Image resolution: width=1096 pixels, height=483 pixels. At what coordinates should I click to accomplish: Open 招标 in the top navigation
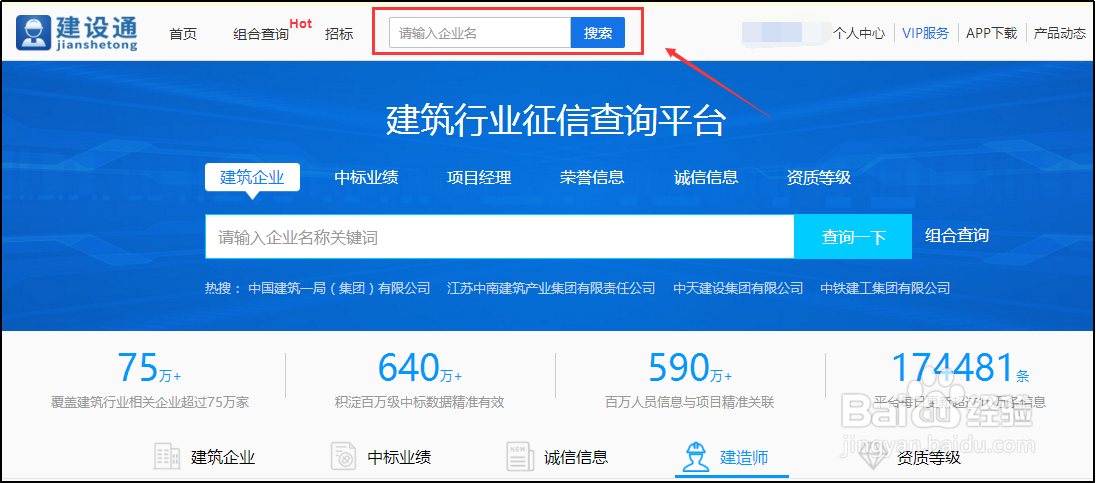click(339, 34)
